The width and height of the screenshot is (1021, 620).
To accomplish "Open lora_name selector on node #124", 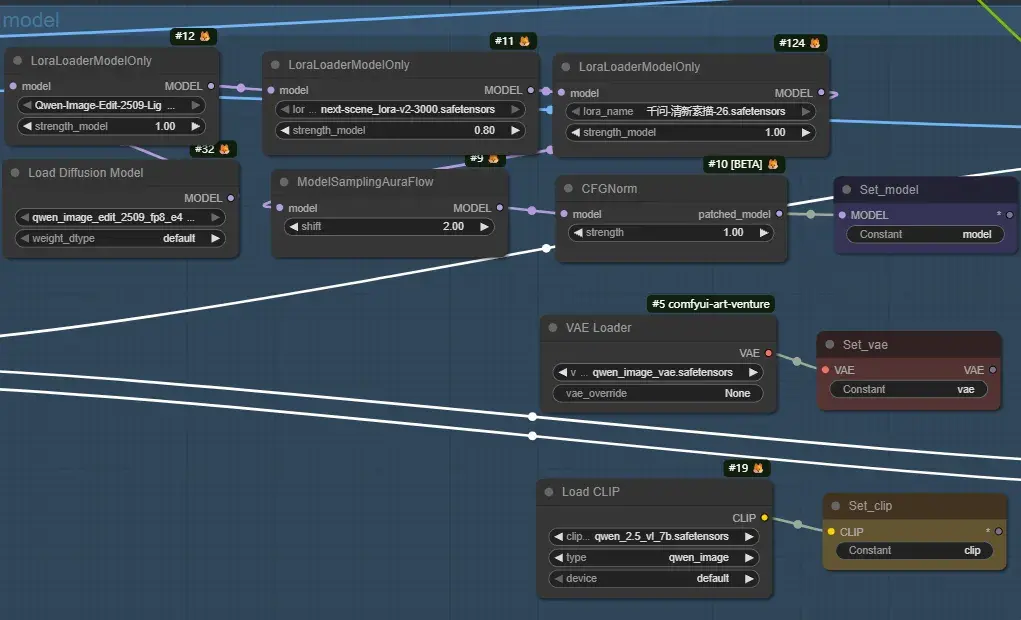I will pyautogui.click(x=690, y=111).
